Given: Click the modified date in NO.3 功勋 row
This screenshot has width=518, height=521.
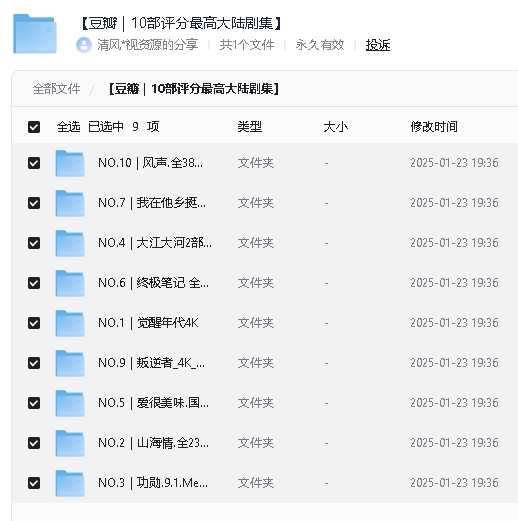Looking at the screenshot, I should tap(454, 483).
